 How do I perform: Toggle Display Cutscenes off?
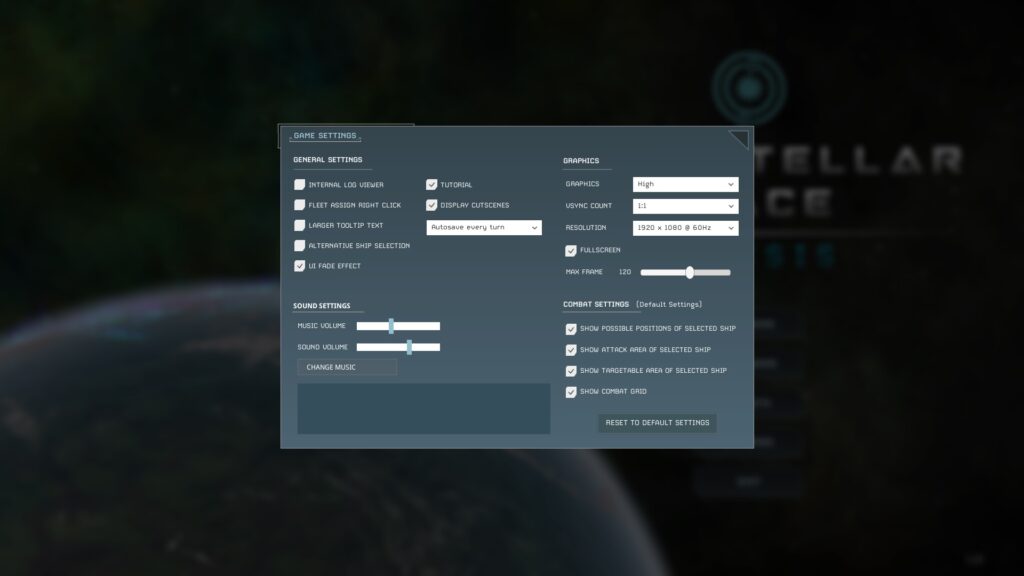click(432, 205)
